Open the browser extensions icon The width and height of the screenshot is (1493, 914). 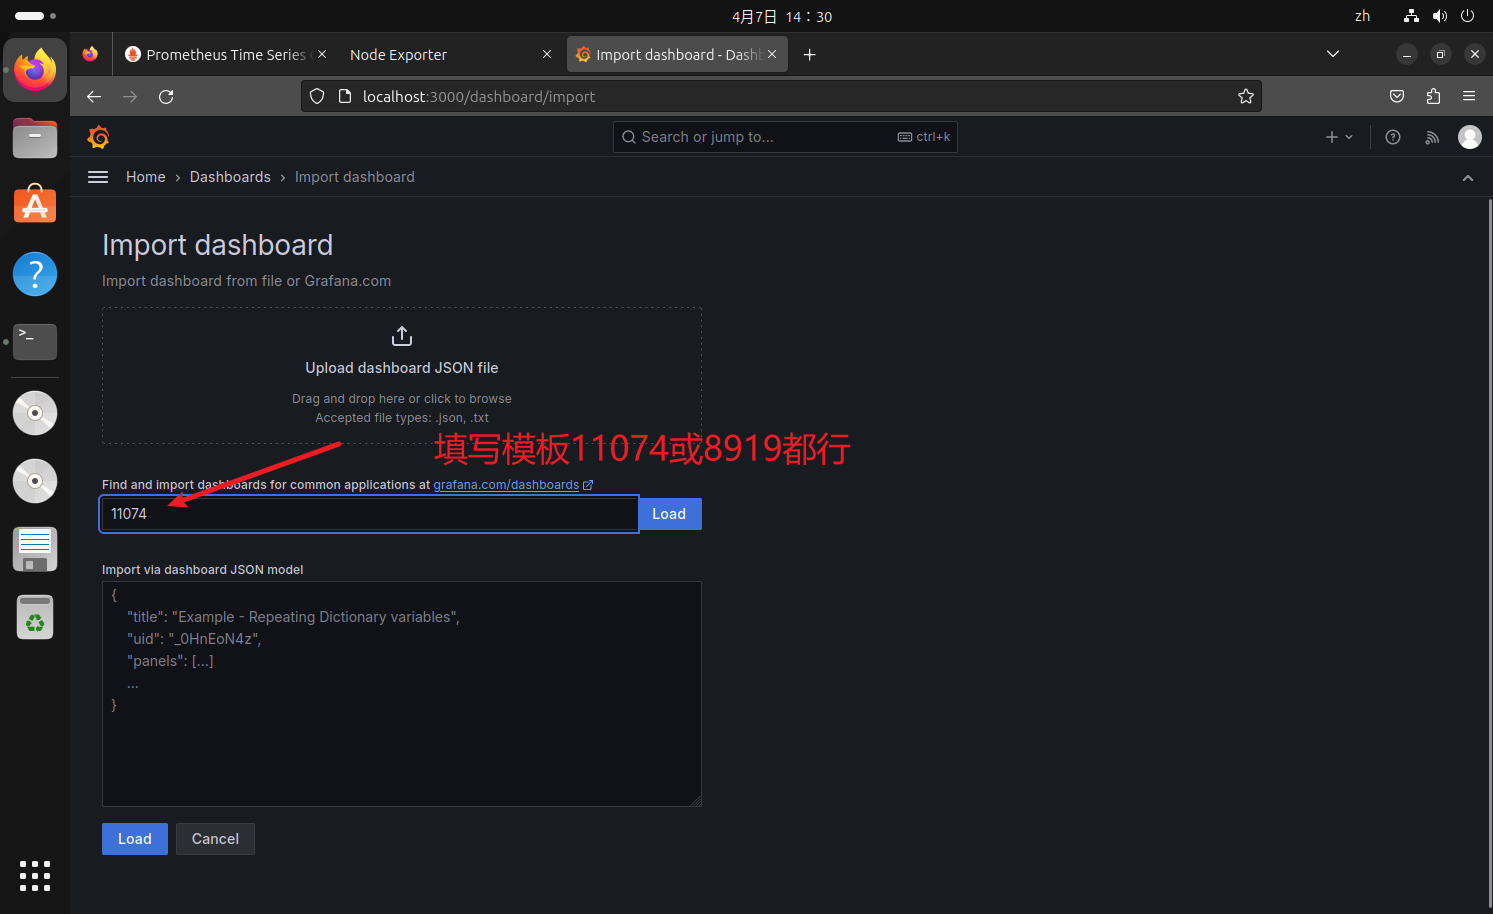[1433, 96]
